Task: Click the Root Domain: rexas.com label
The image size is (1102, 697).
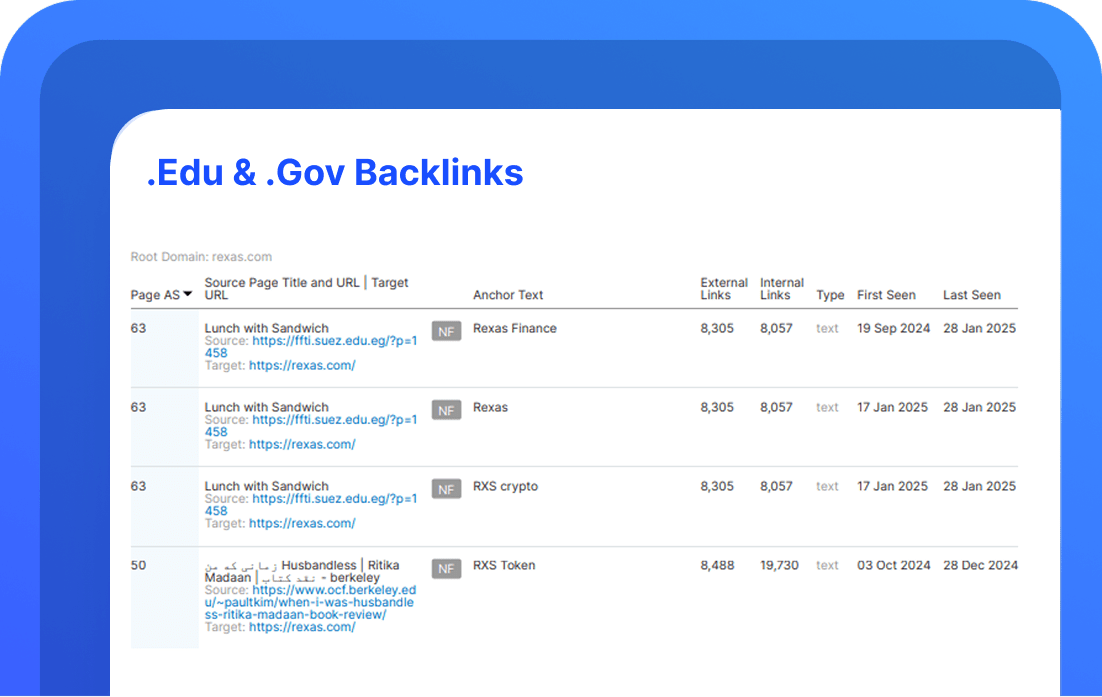Action: click(x=201, y=256)
